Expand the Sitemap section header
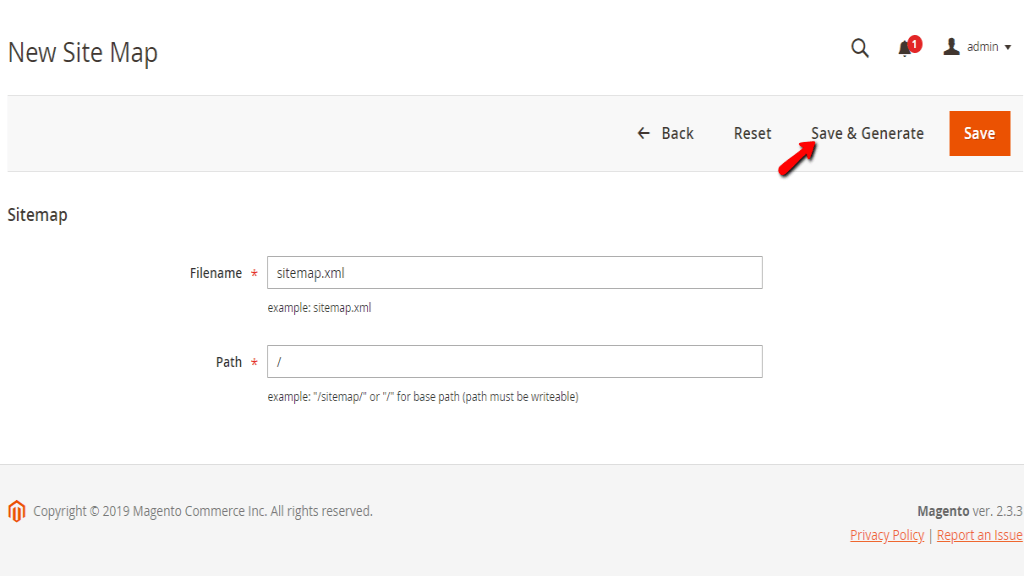 tap(37, 214)
